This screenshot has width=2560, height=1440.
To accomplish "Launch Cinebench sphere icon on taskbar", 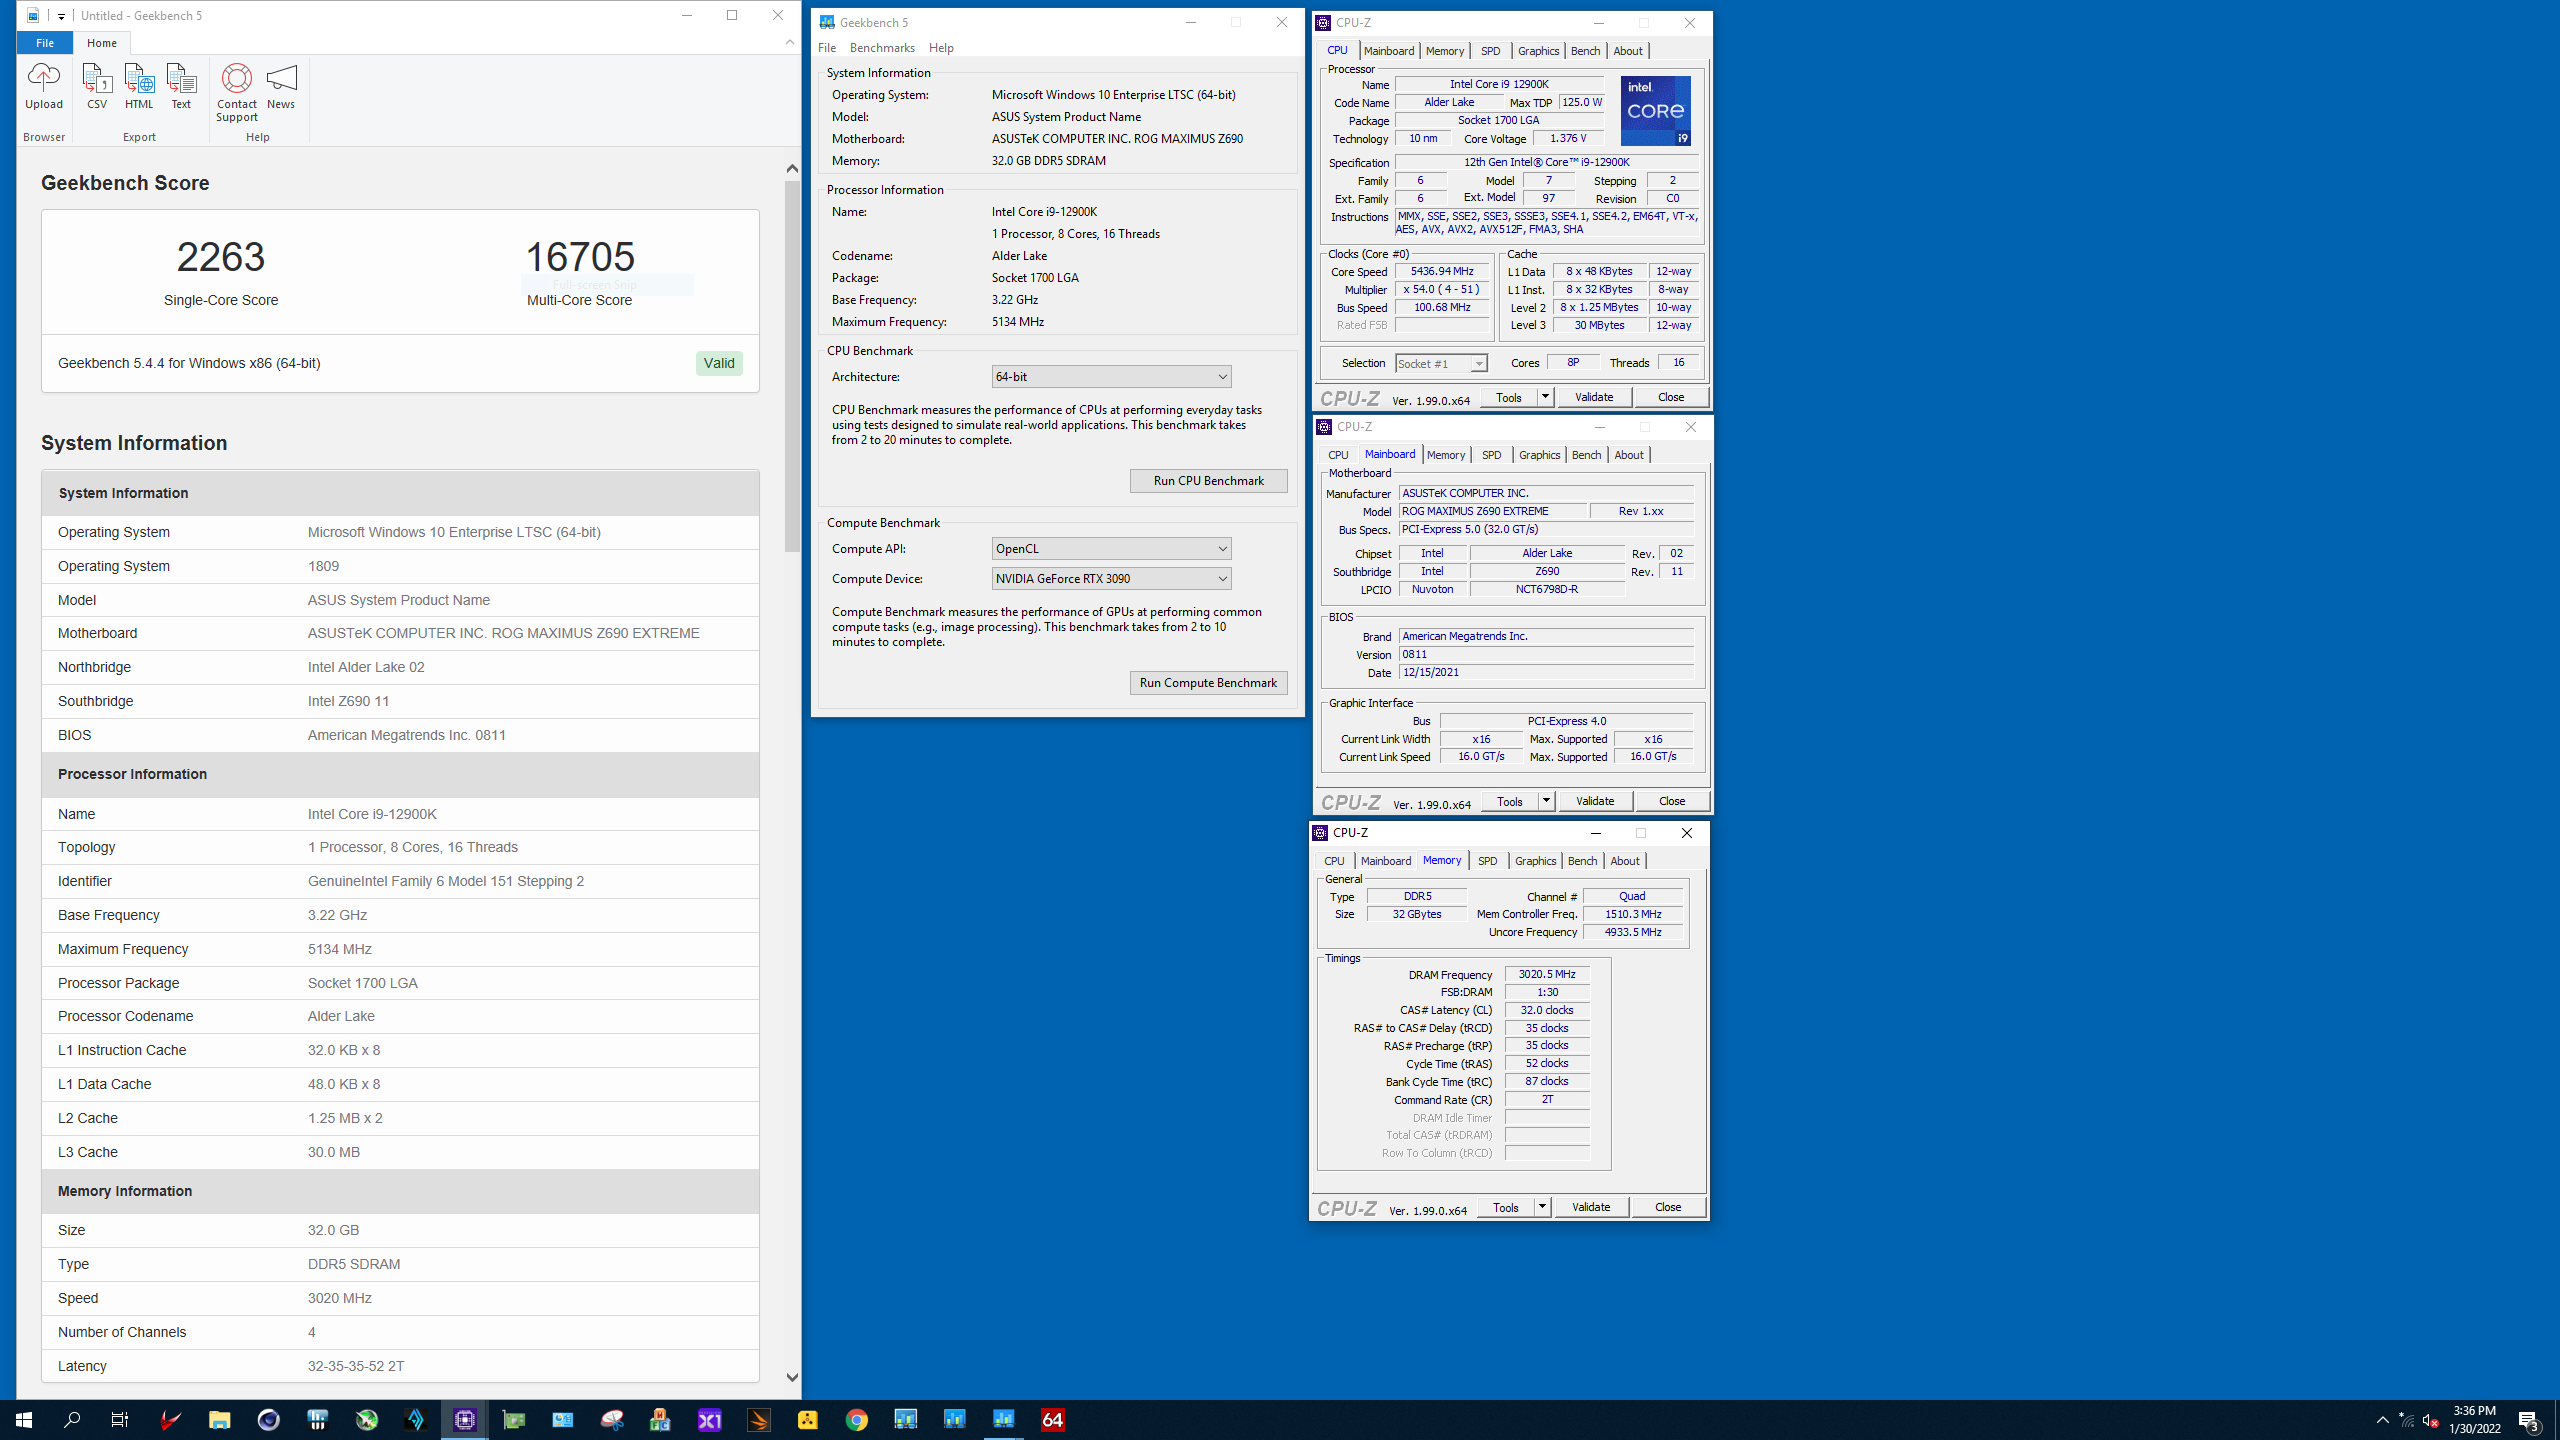I will 268,1419.
